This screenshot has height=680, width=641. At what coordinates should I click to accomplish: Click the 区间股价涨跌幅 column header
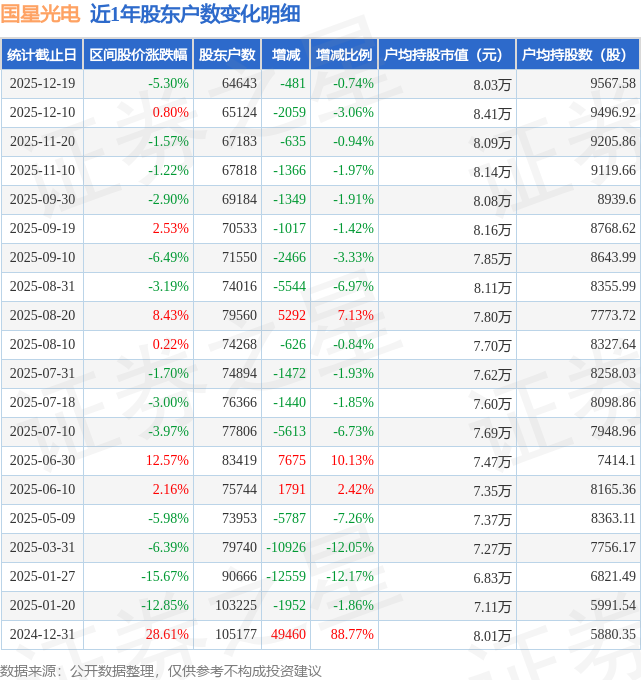[137, 55]
